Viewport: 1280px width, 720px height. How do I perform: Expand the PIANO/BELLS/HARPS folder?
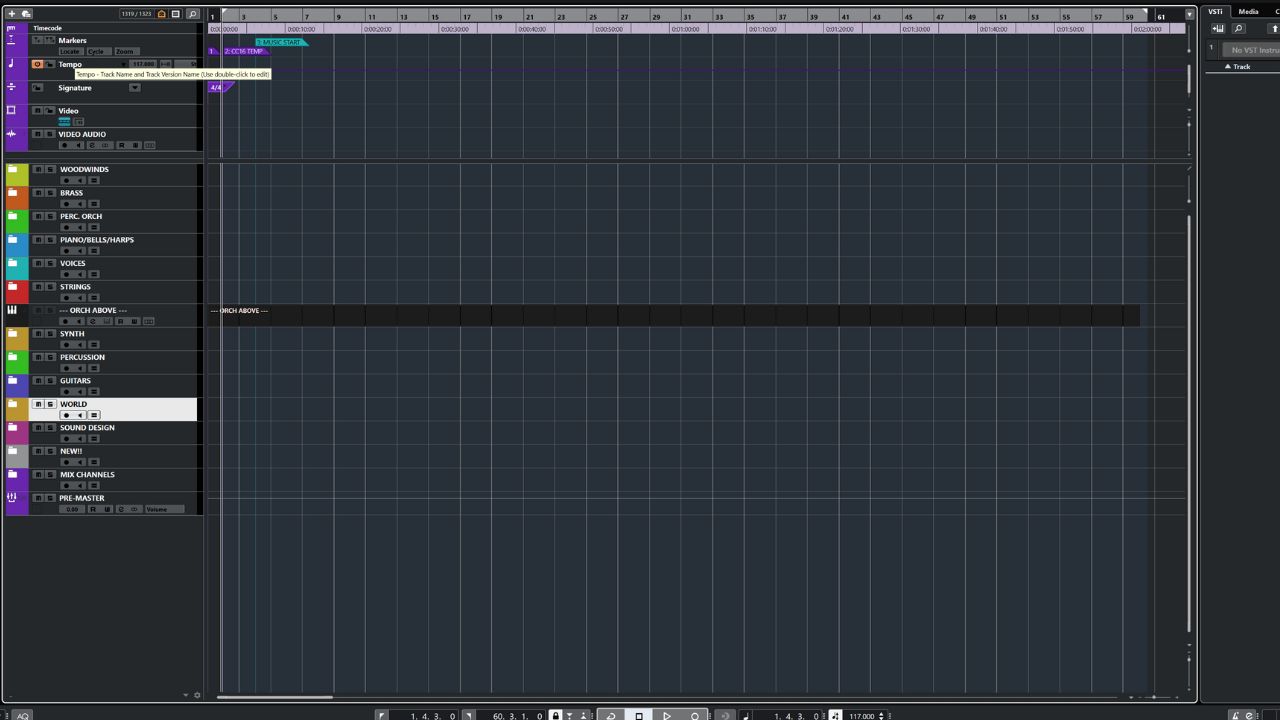[x=12, y=240]
